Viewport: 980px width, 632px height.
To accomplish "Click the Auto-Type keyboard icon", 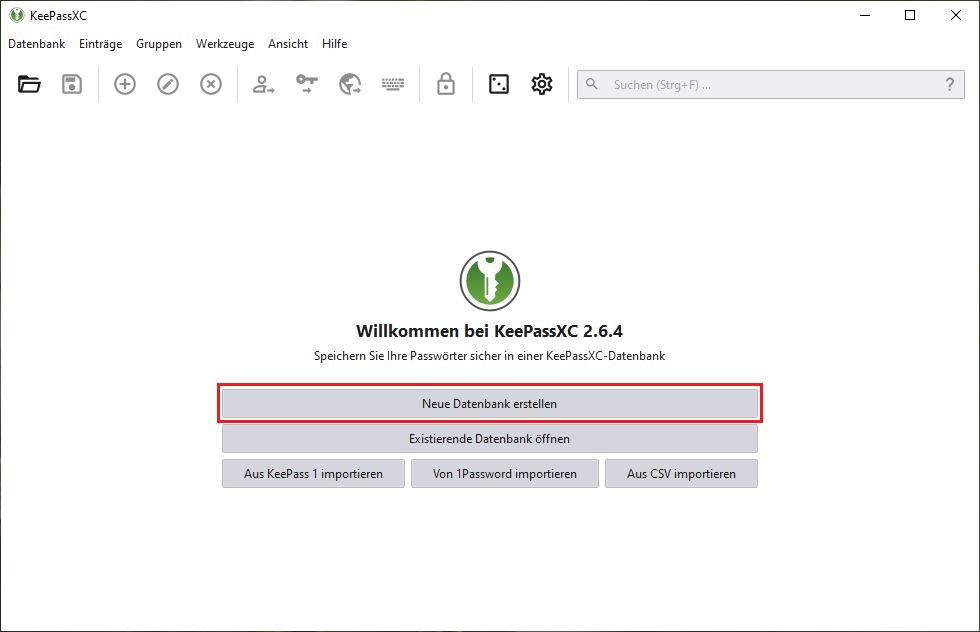I will click(392, 85).
